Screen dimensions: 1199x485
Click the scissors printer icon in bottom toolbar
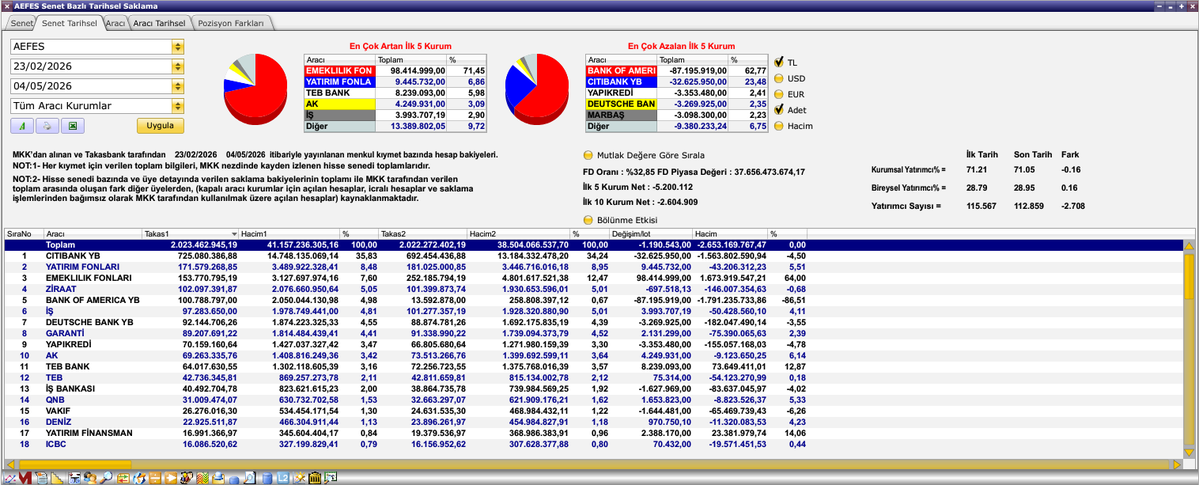(x=74, y=478)
